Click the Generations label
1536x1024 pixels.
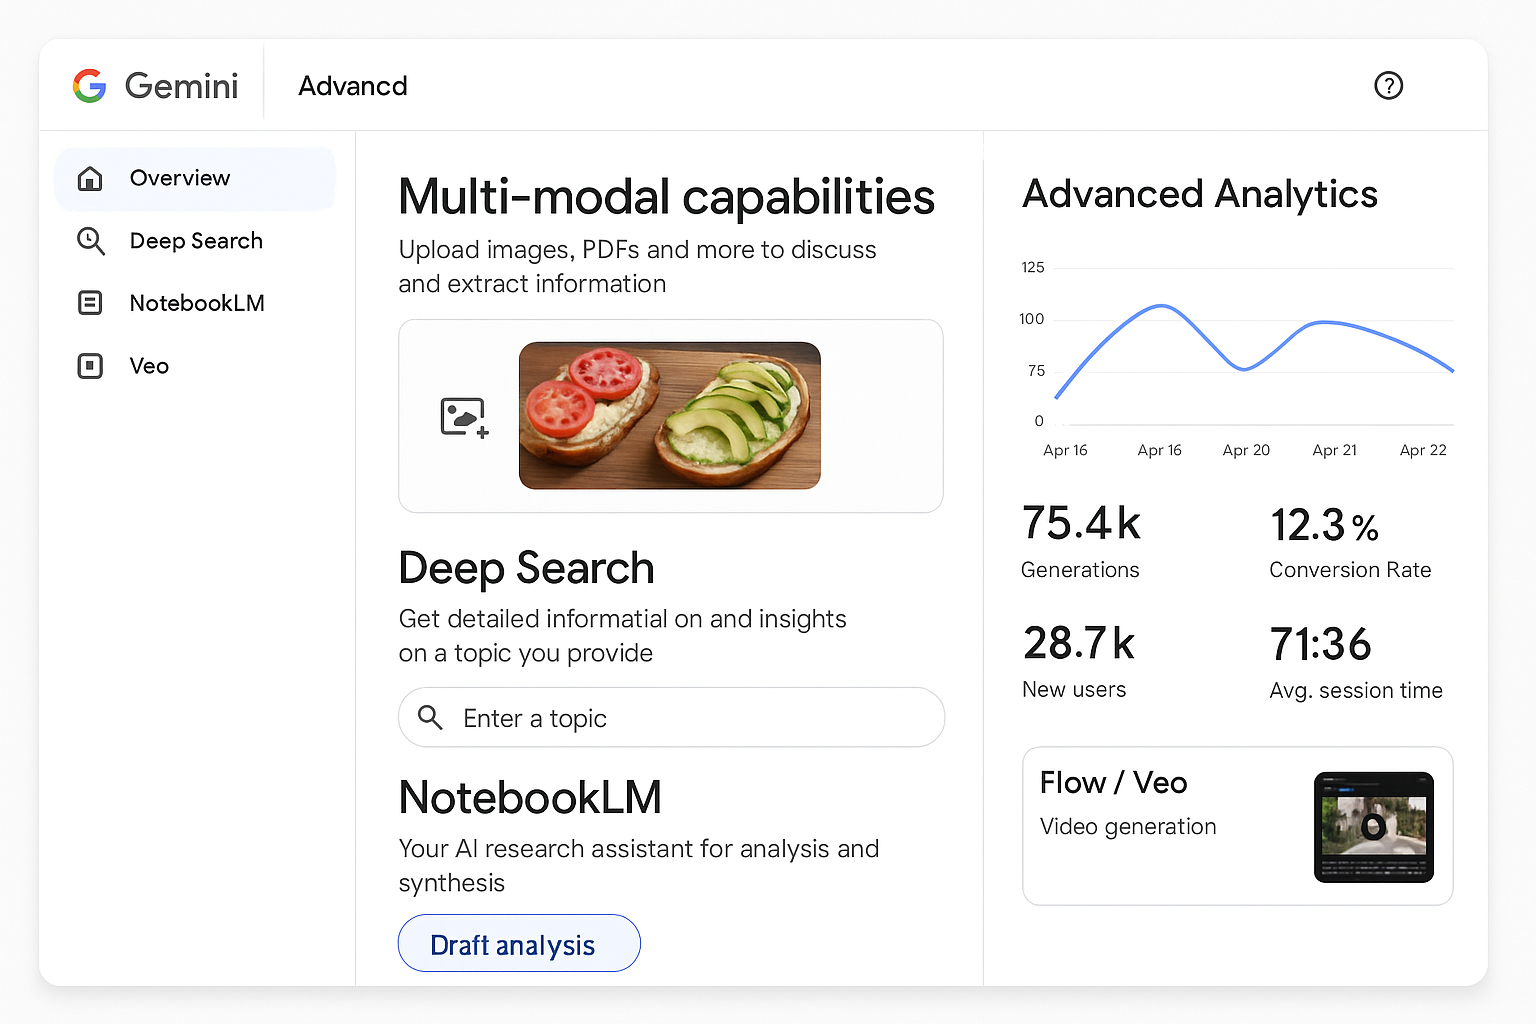[x=1080, y=570]
